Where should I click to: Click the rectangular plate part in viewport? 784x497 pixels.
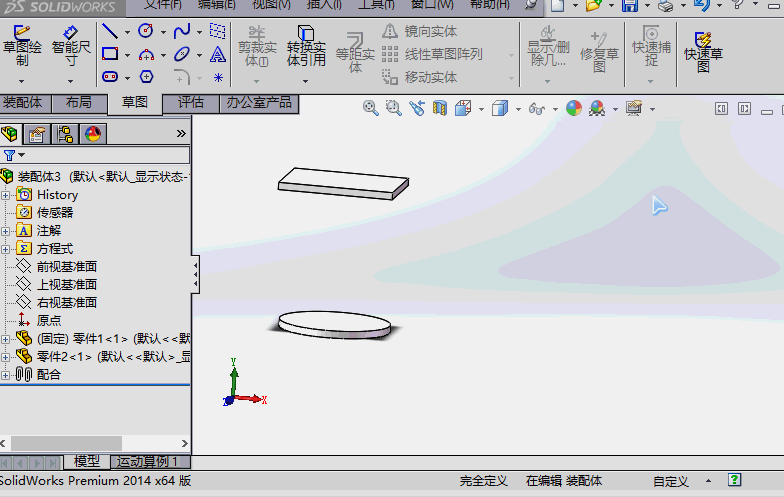343,184
